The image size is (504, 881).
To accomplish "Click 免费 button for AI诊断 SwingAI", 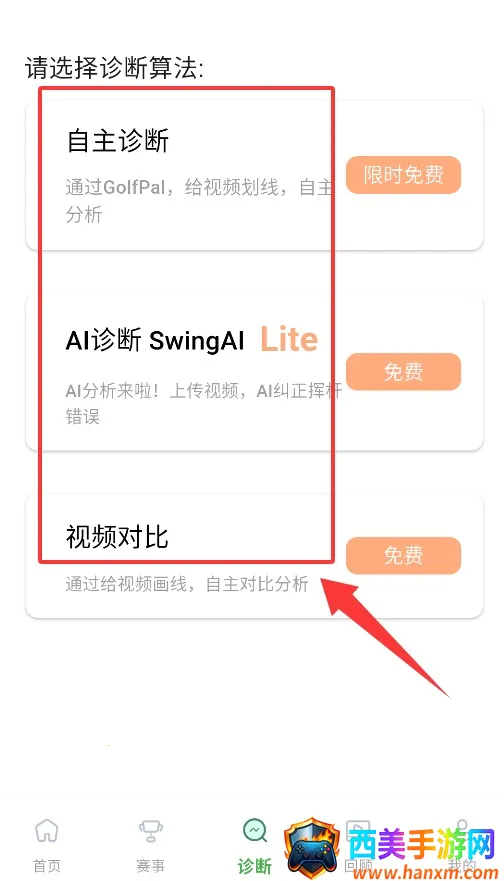I will pos(403,371).
